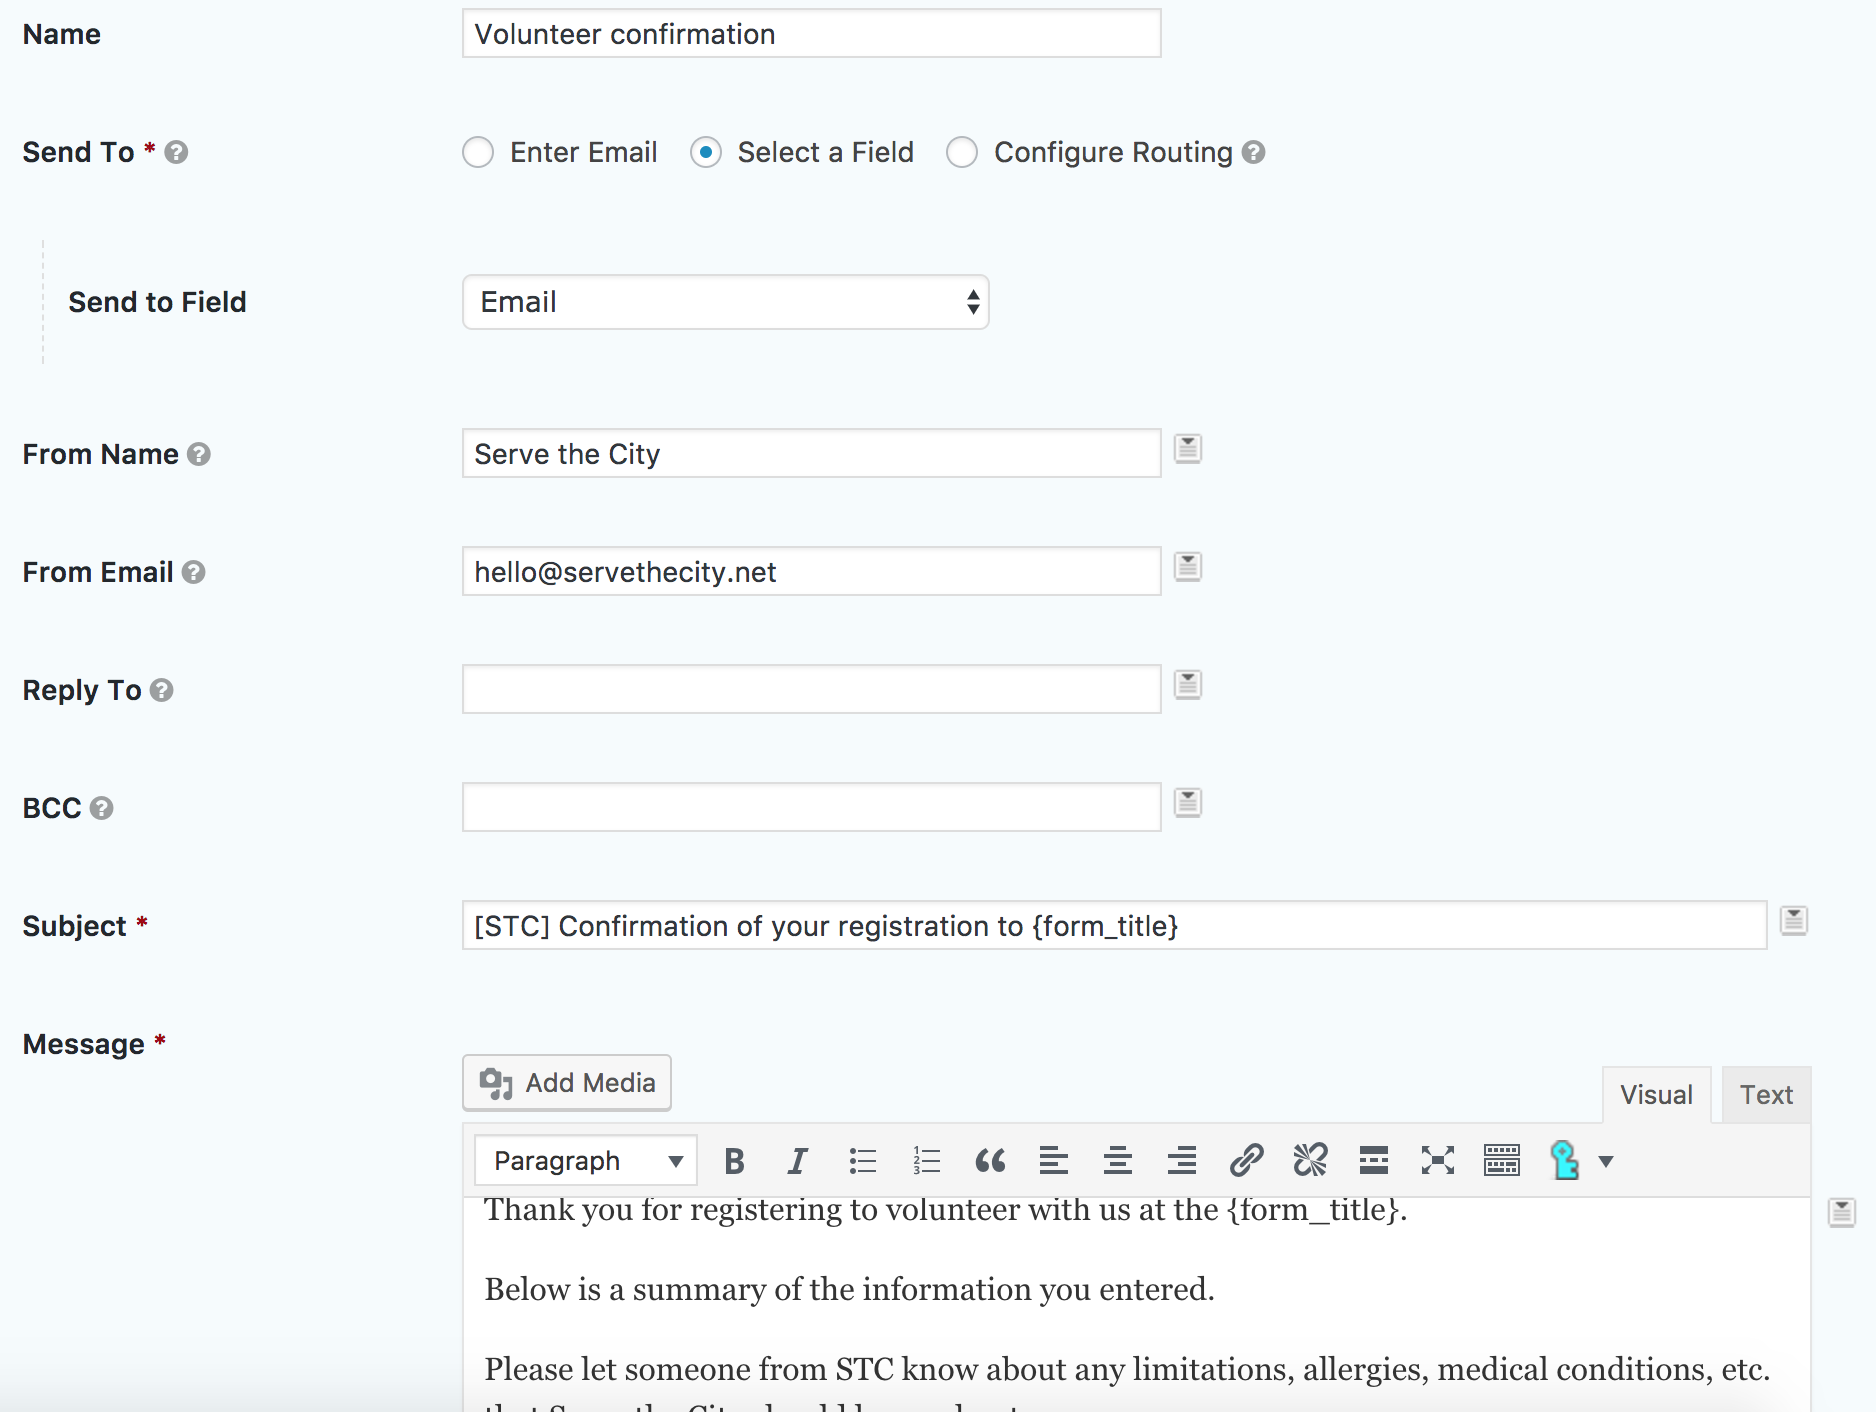The height and width of the screenshot is (1412, 1876).
Task: Click the remove link icon
Action: 1310,1161
